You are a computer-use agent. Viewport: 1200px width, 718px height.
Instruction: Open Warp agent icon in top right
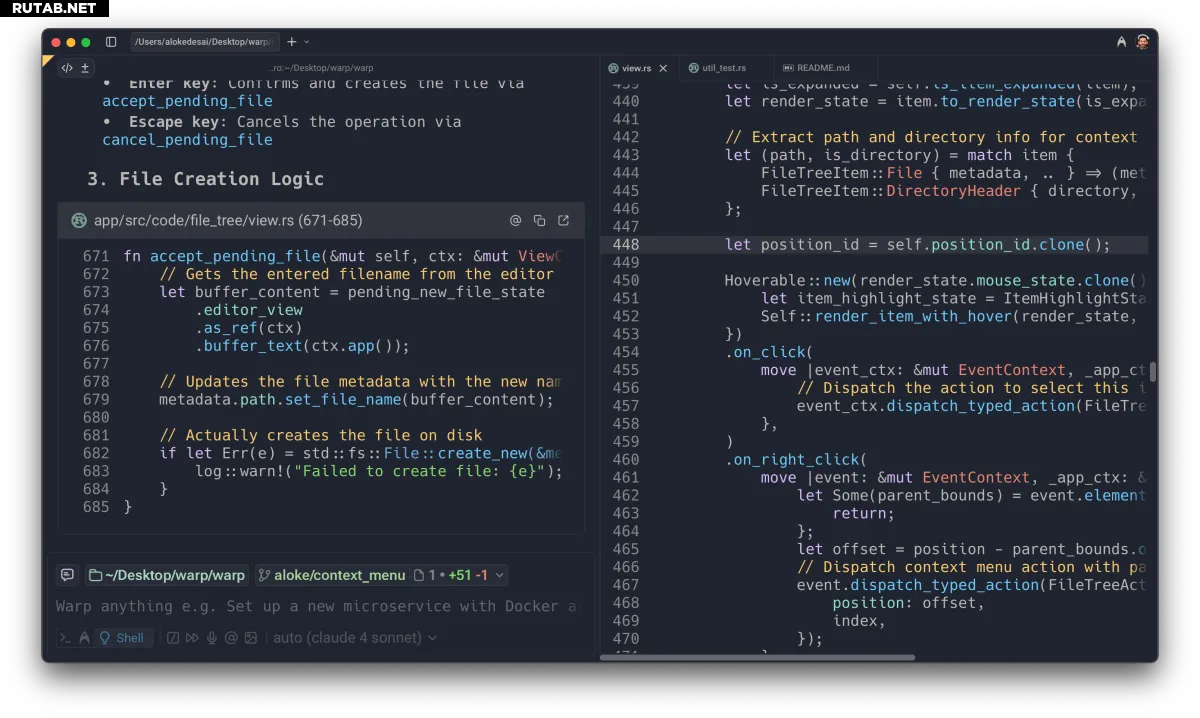pos(1121,42)
